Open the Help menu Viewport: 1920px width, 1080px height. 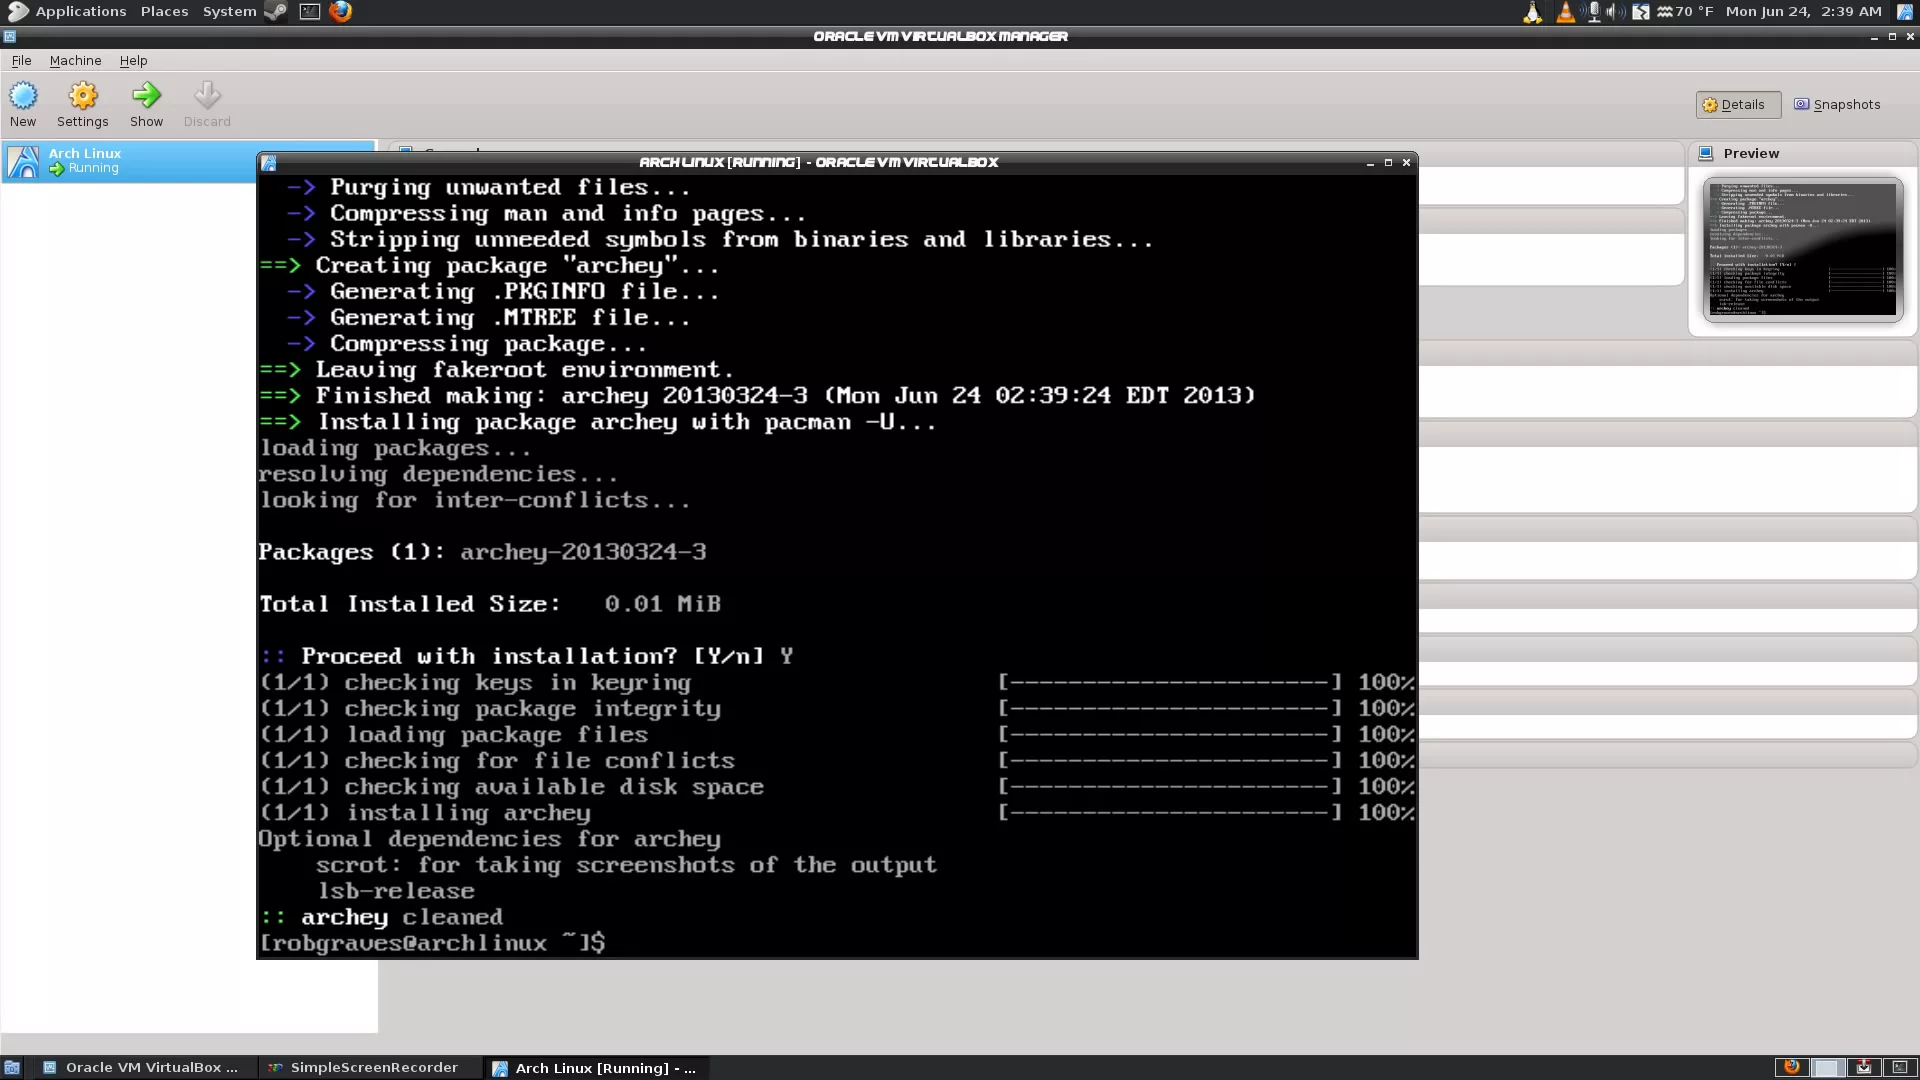(133, 61)
